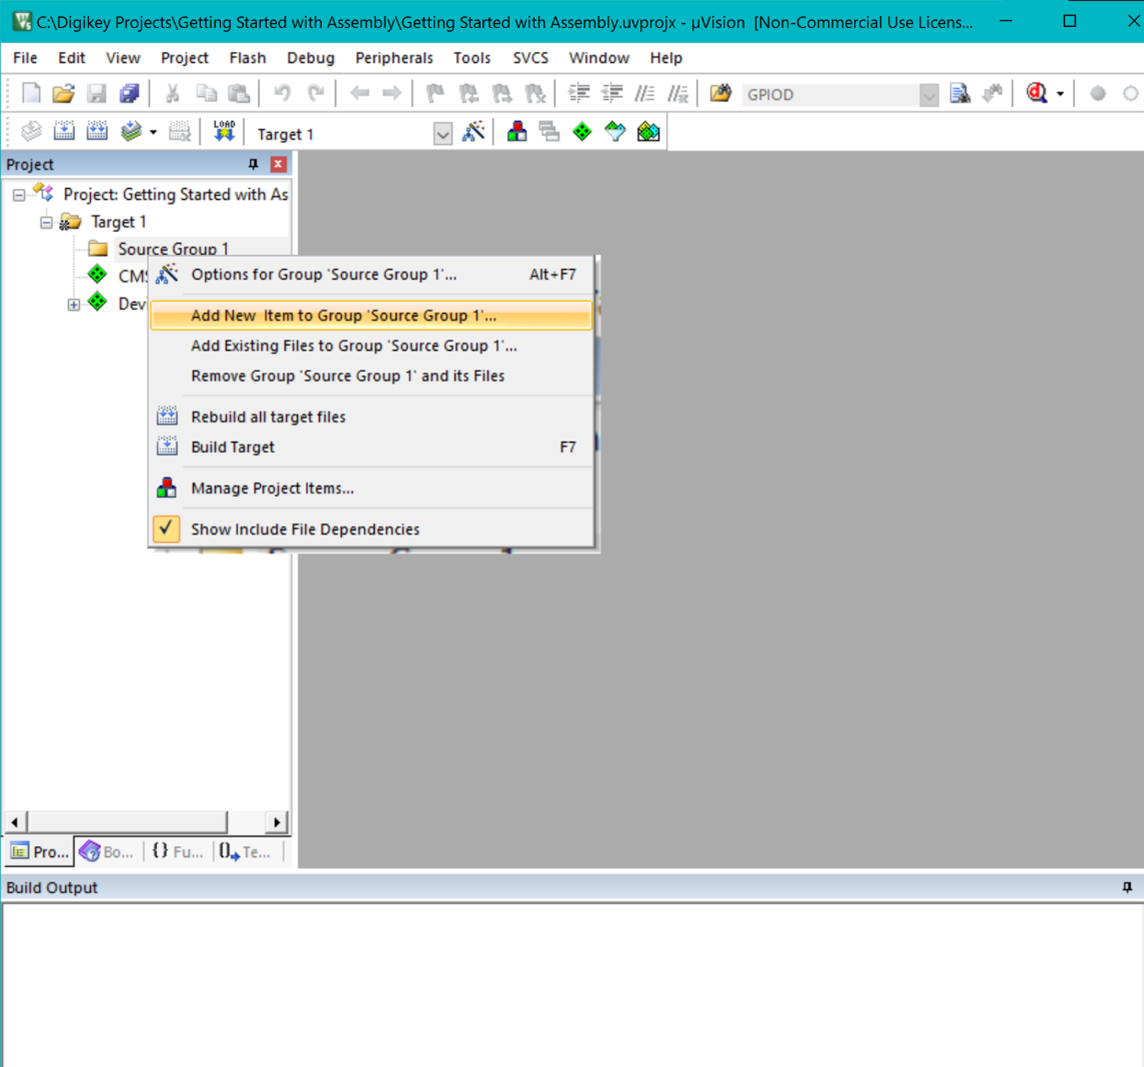Open the Flash menu

coord(247,58)
